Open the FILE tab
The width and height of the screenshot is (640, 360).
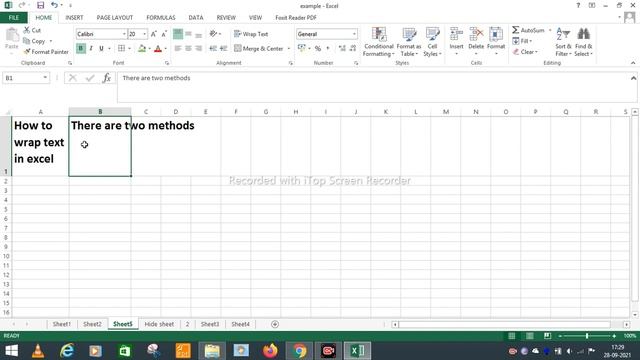[x=13, y=18]
